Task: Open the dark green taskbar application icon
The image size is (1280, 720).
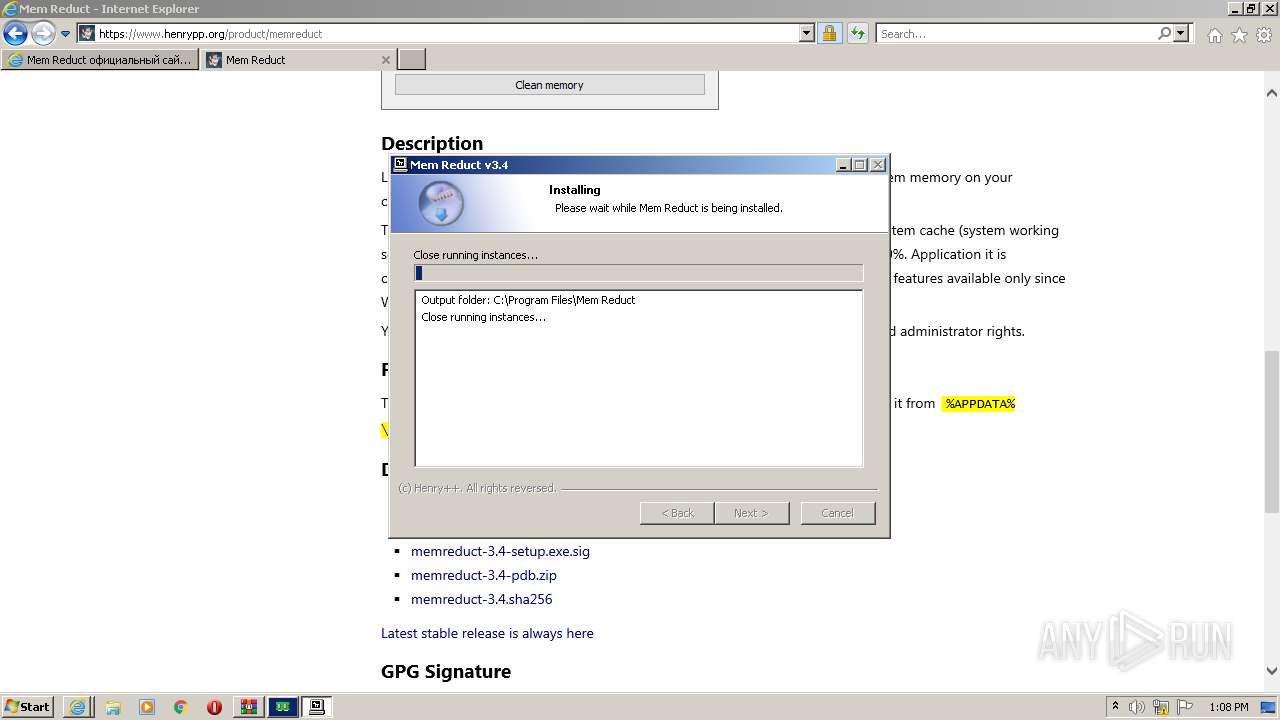Action: 283,707
